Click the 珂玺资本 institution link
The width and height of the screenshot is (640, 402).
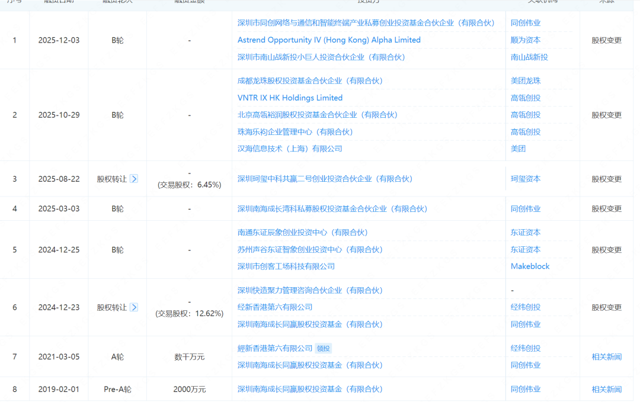[x=525, y=179]
